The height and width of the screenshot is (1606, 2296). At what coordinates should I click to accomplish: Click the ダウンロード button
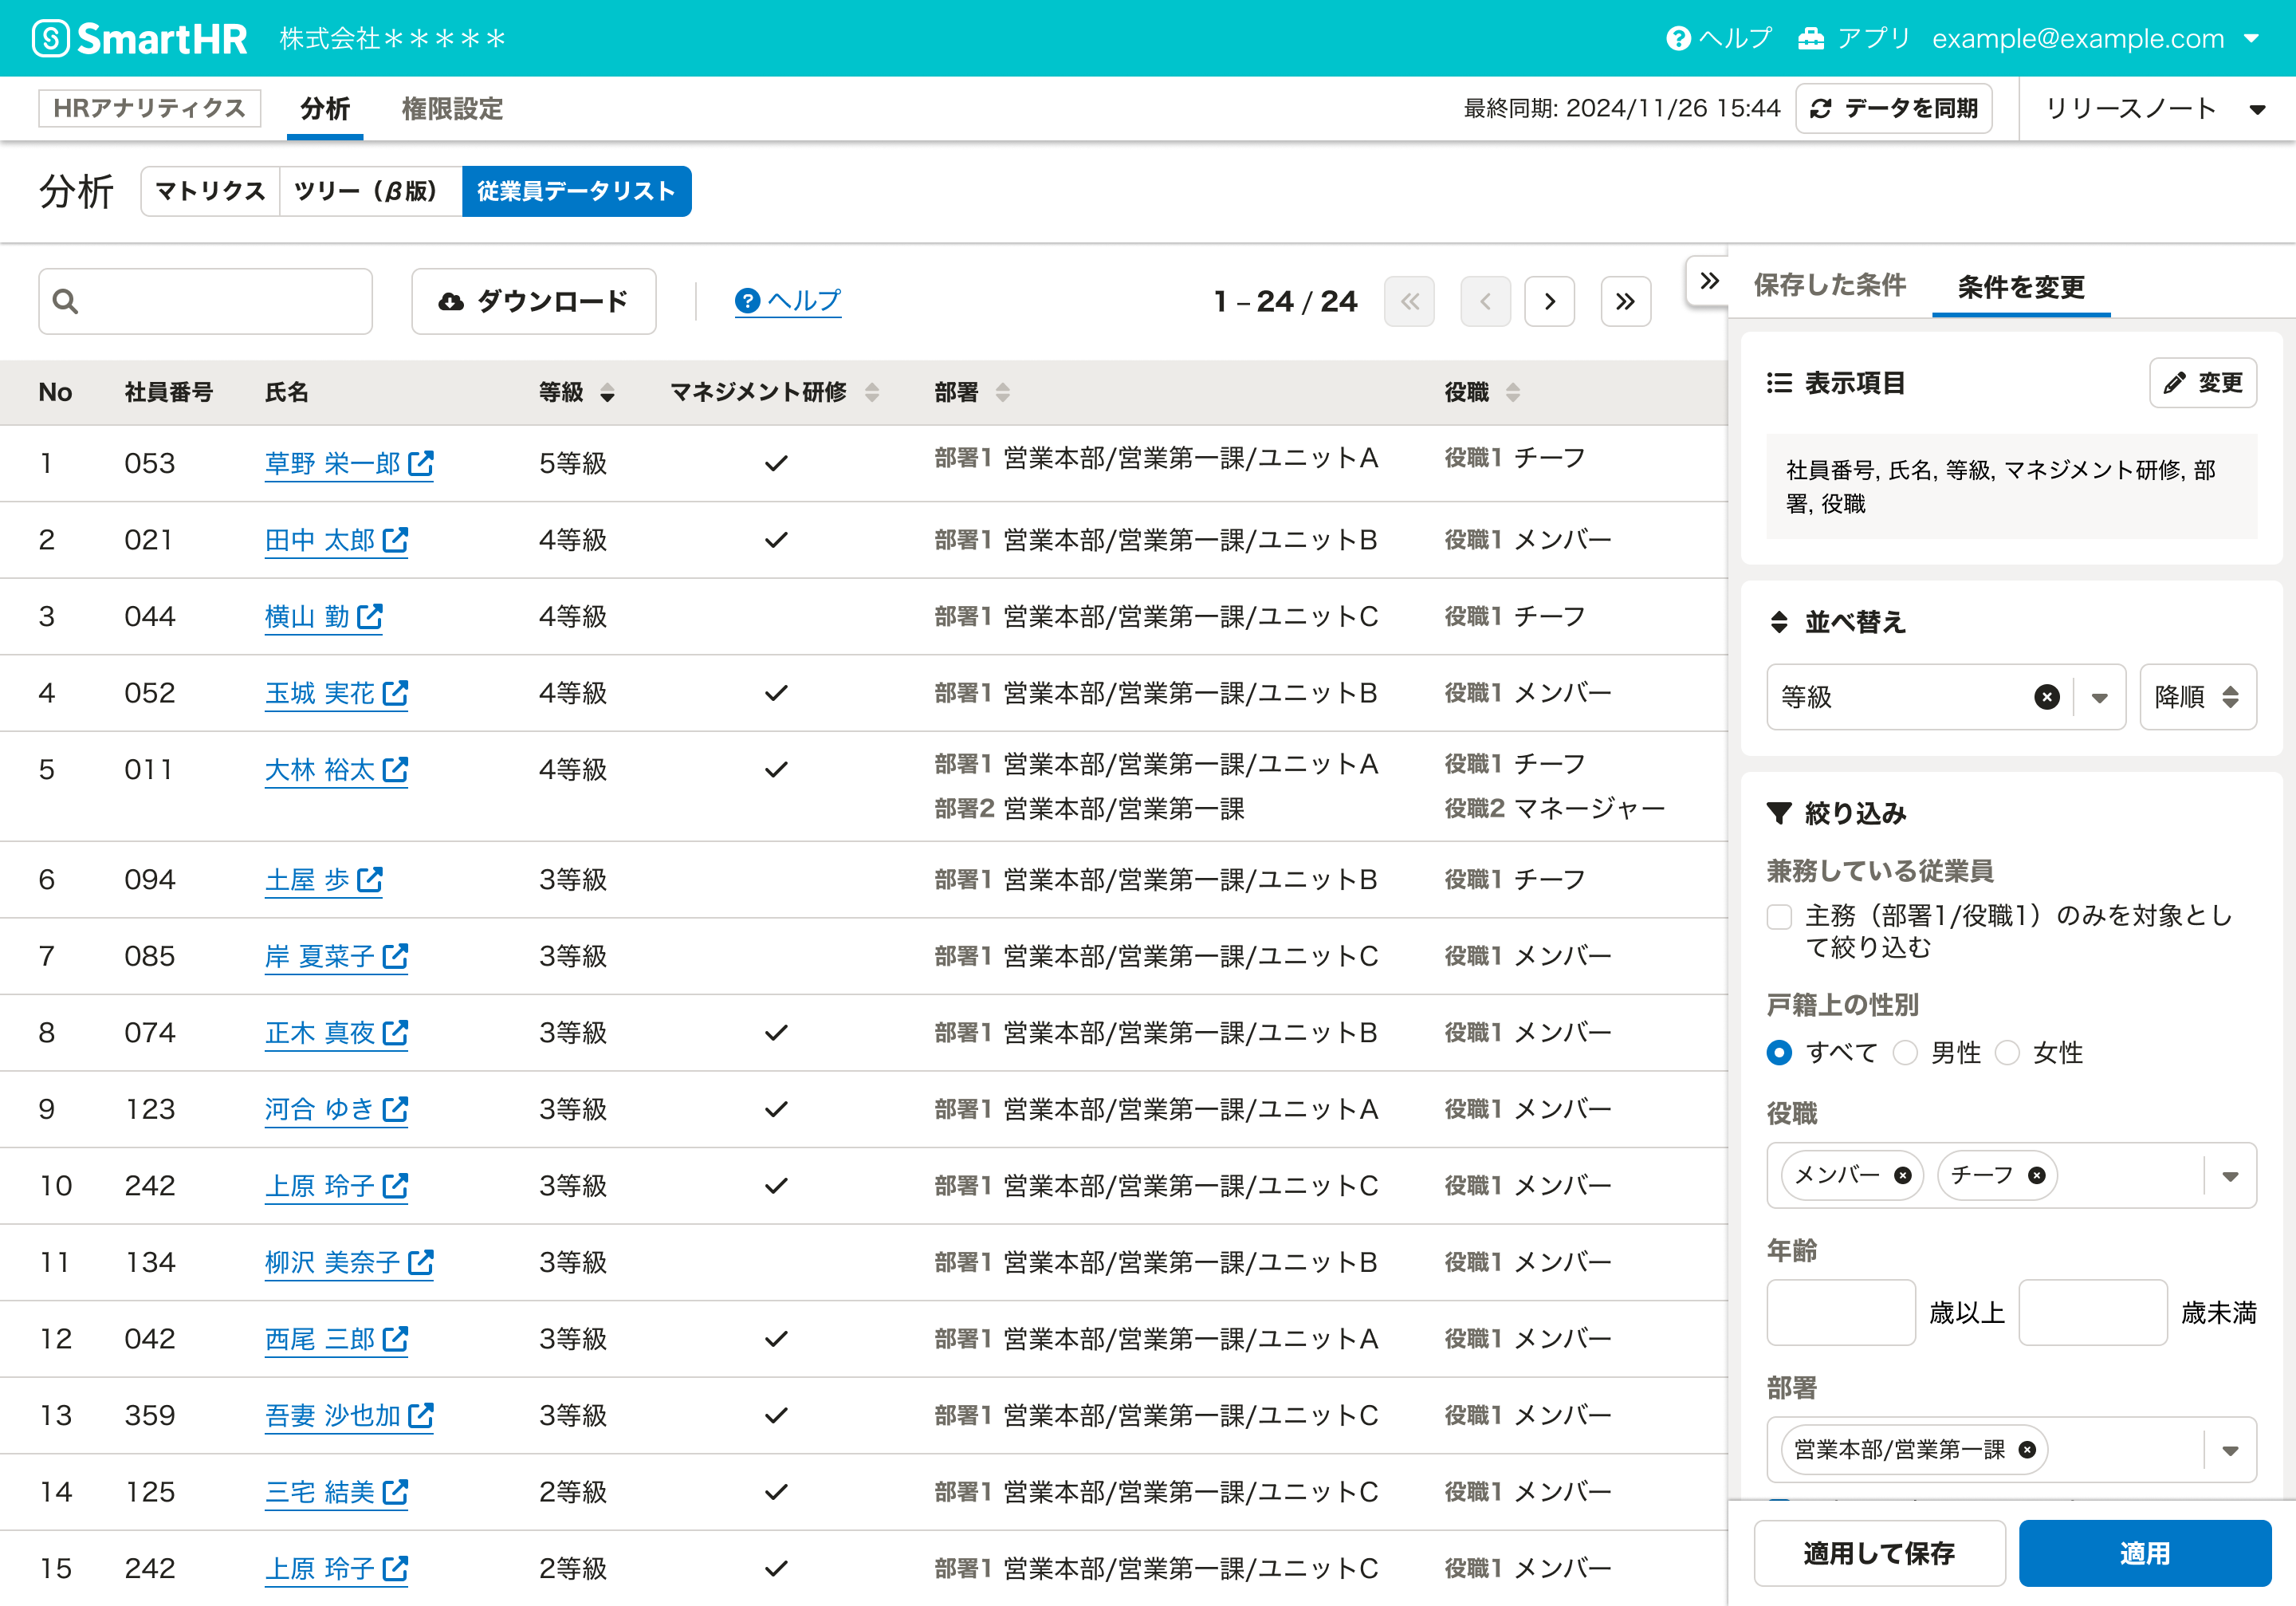tap(533, 301)
